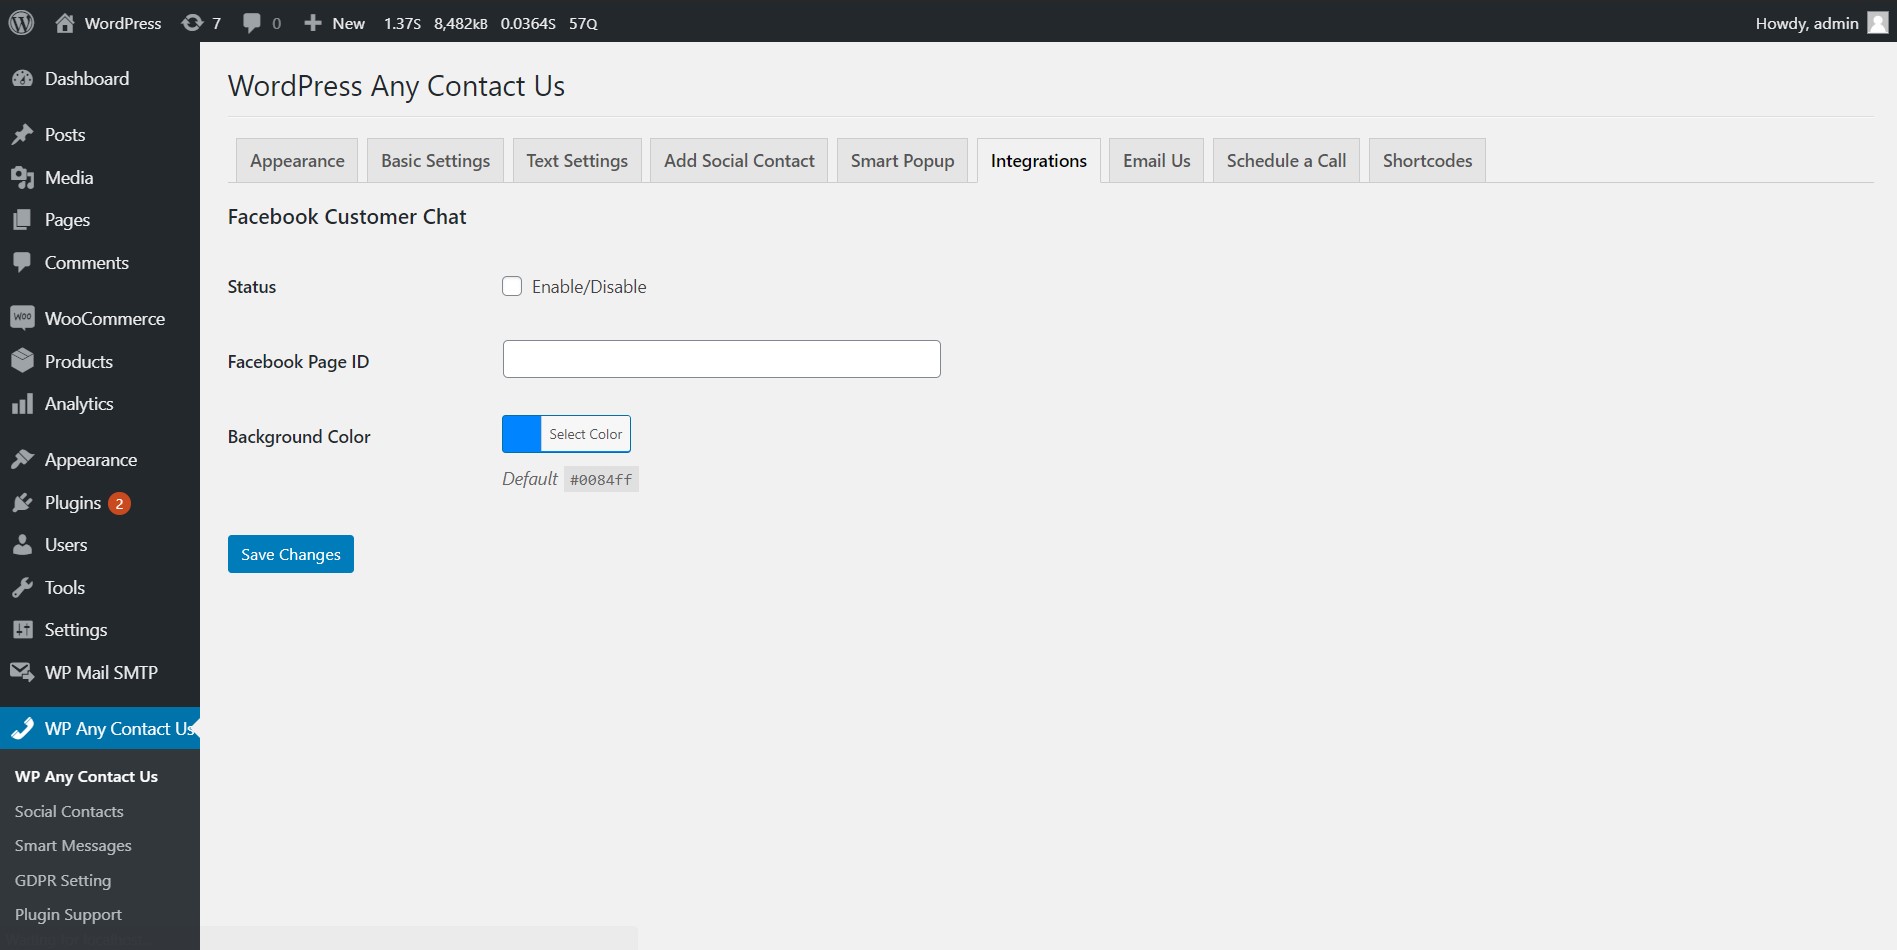Click the Media icon in sidebar

pyautogui.click(x=22, y=178)
